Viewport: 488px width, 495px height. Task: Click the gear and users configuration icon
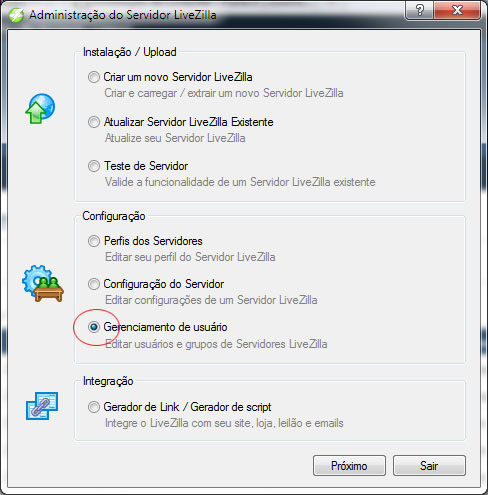(x=43, y=283)
